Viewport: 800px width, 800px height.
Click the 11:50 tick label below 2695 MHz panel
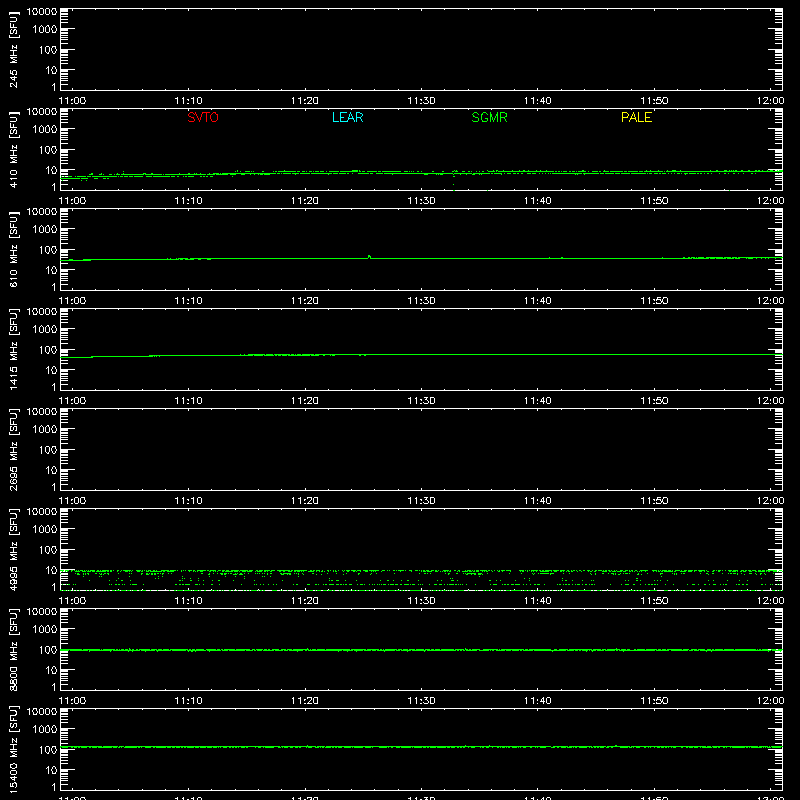(654, 501)
